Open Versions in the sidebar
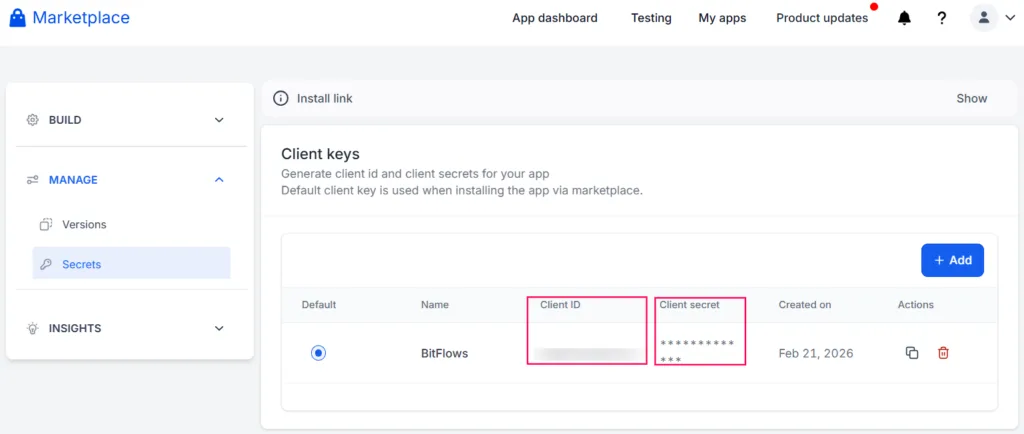 click(x=84, y=225)
